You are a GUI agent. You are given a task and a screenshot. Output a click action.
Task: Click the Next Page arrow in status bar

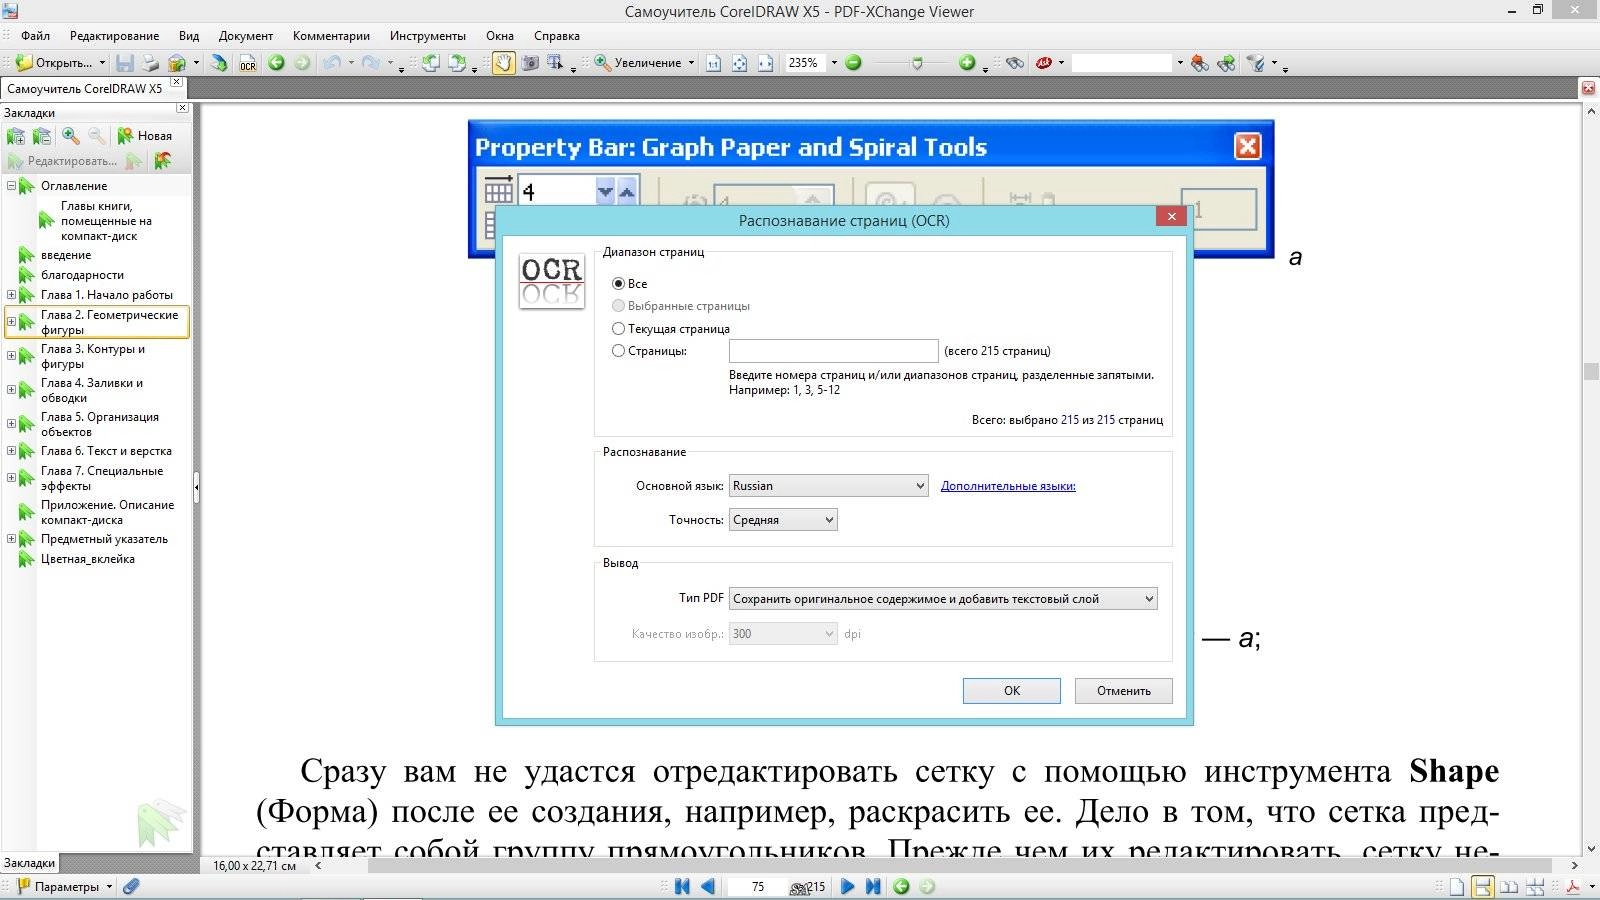(x=847, y=886)
